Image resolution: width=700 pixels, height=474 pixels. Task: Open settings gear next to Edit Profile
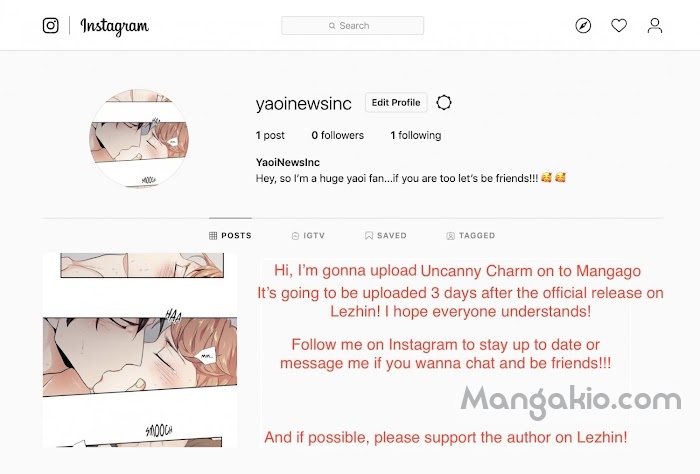[x=444, y=103]
